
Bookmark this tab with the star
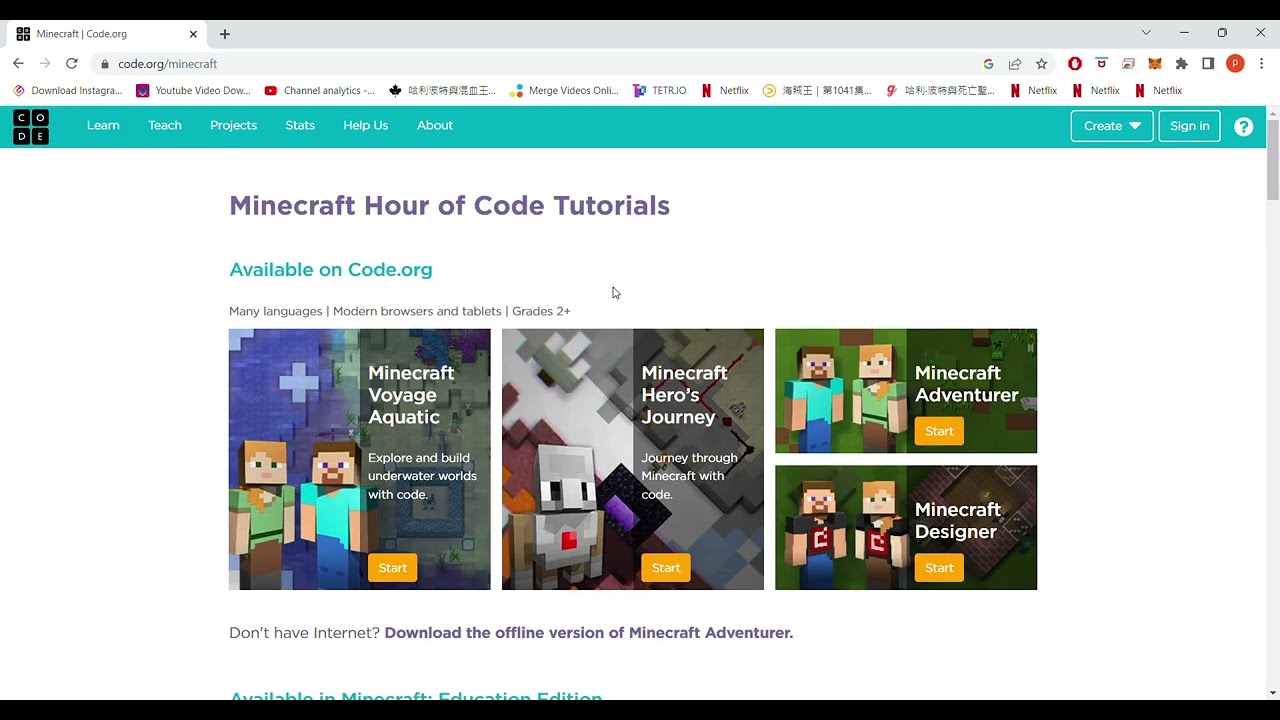point(1041,64)
